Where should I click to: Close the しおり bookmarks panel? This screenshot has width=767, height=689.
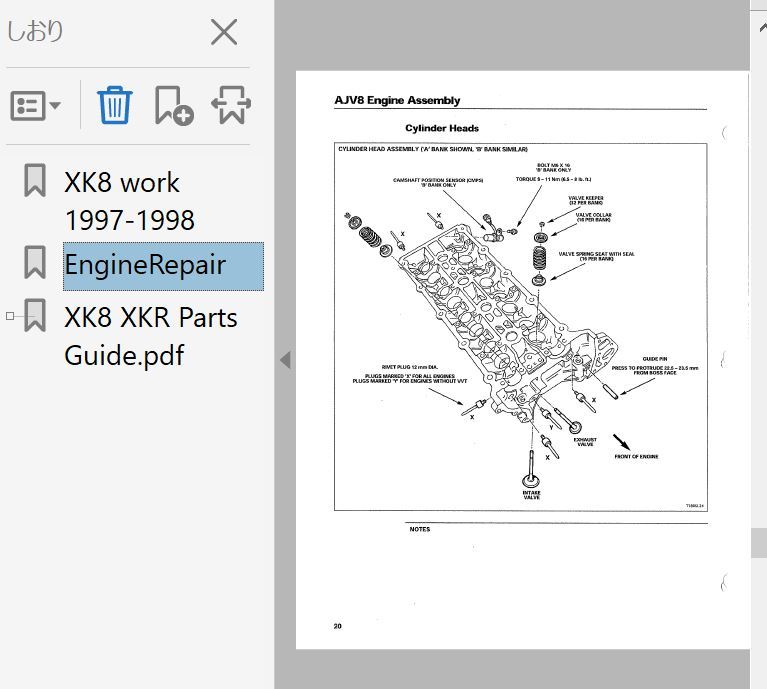pyautogui.click(x=224, y=32)
